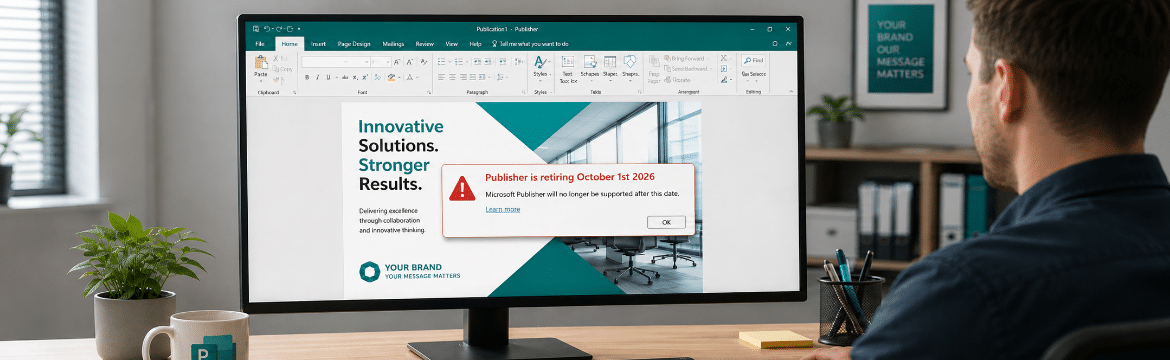Viewport: 1170px width, 360px height.
Task: Open the File menu
Action: tap(260, 44)
